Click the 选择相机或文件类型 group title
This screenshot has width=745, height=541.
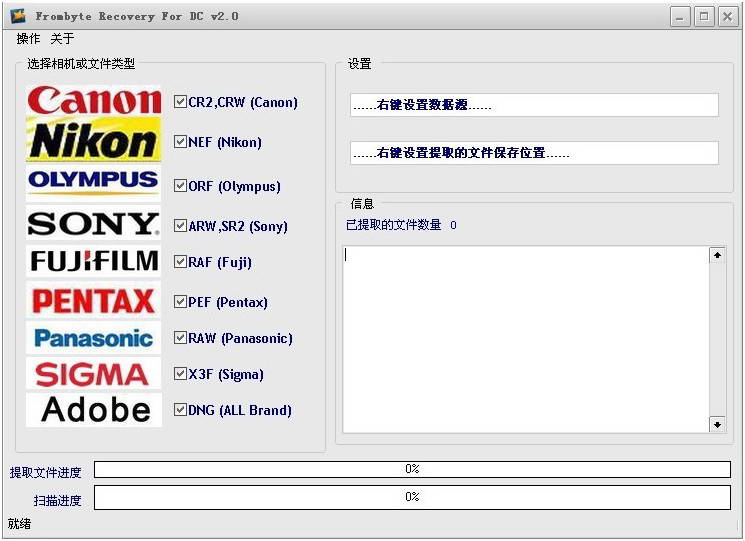point(81,64)
